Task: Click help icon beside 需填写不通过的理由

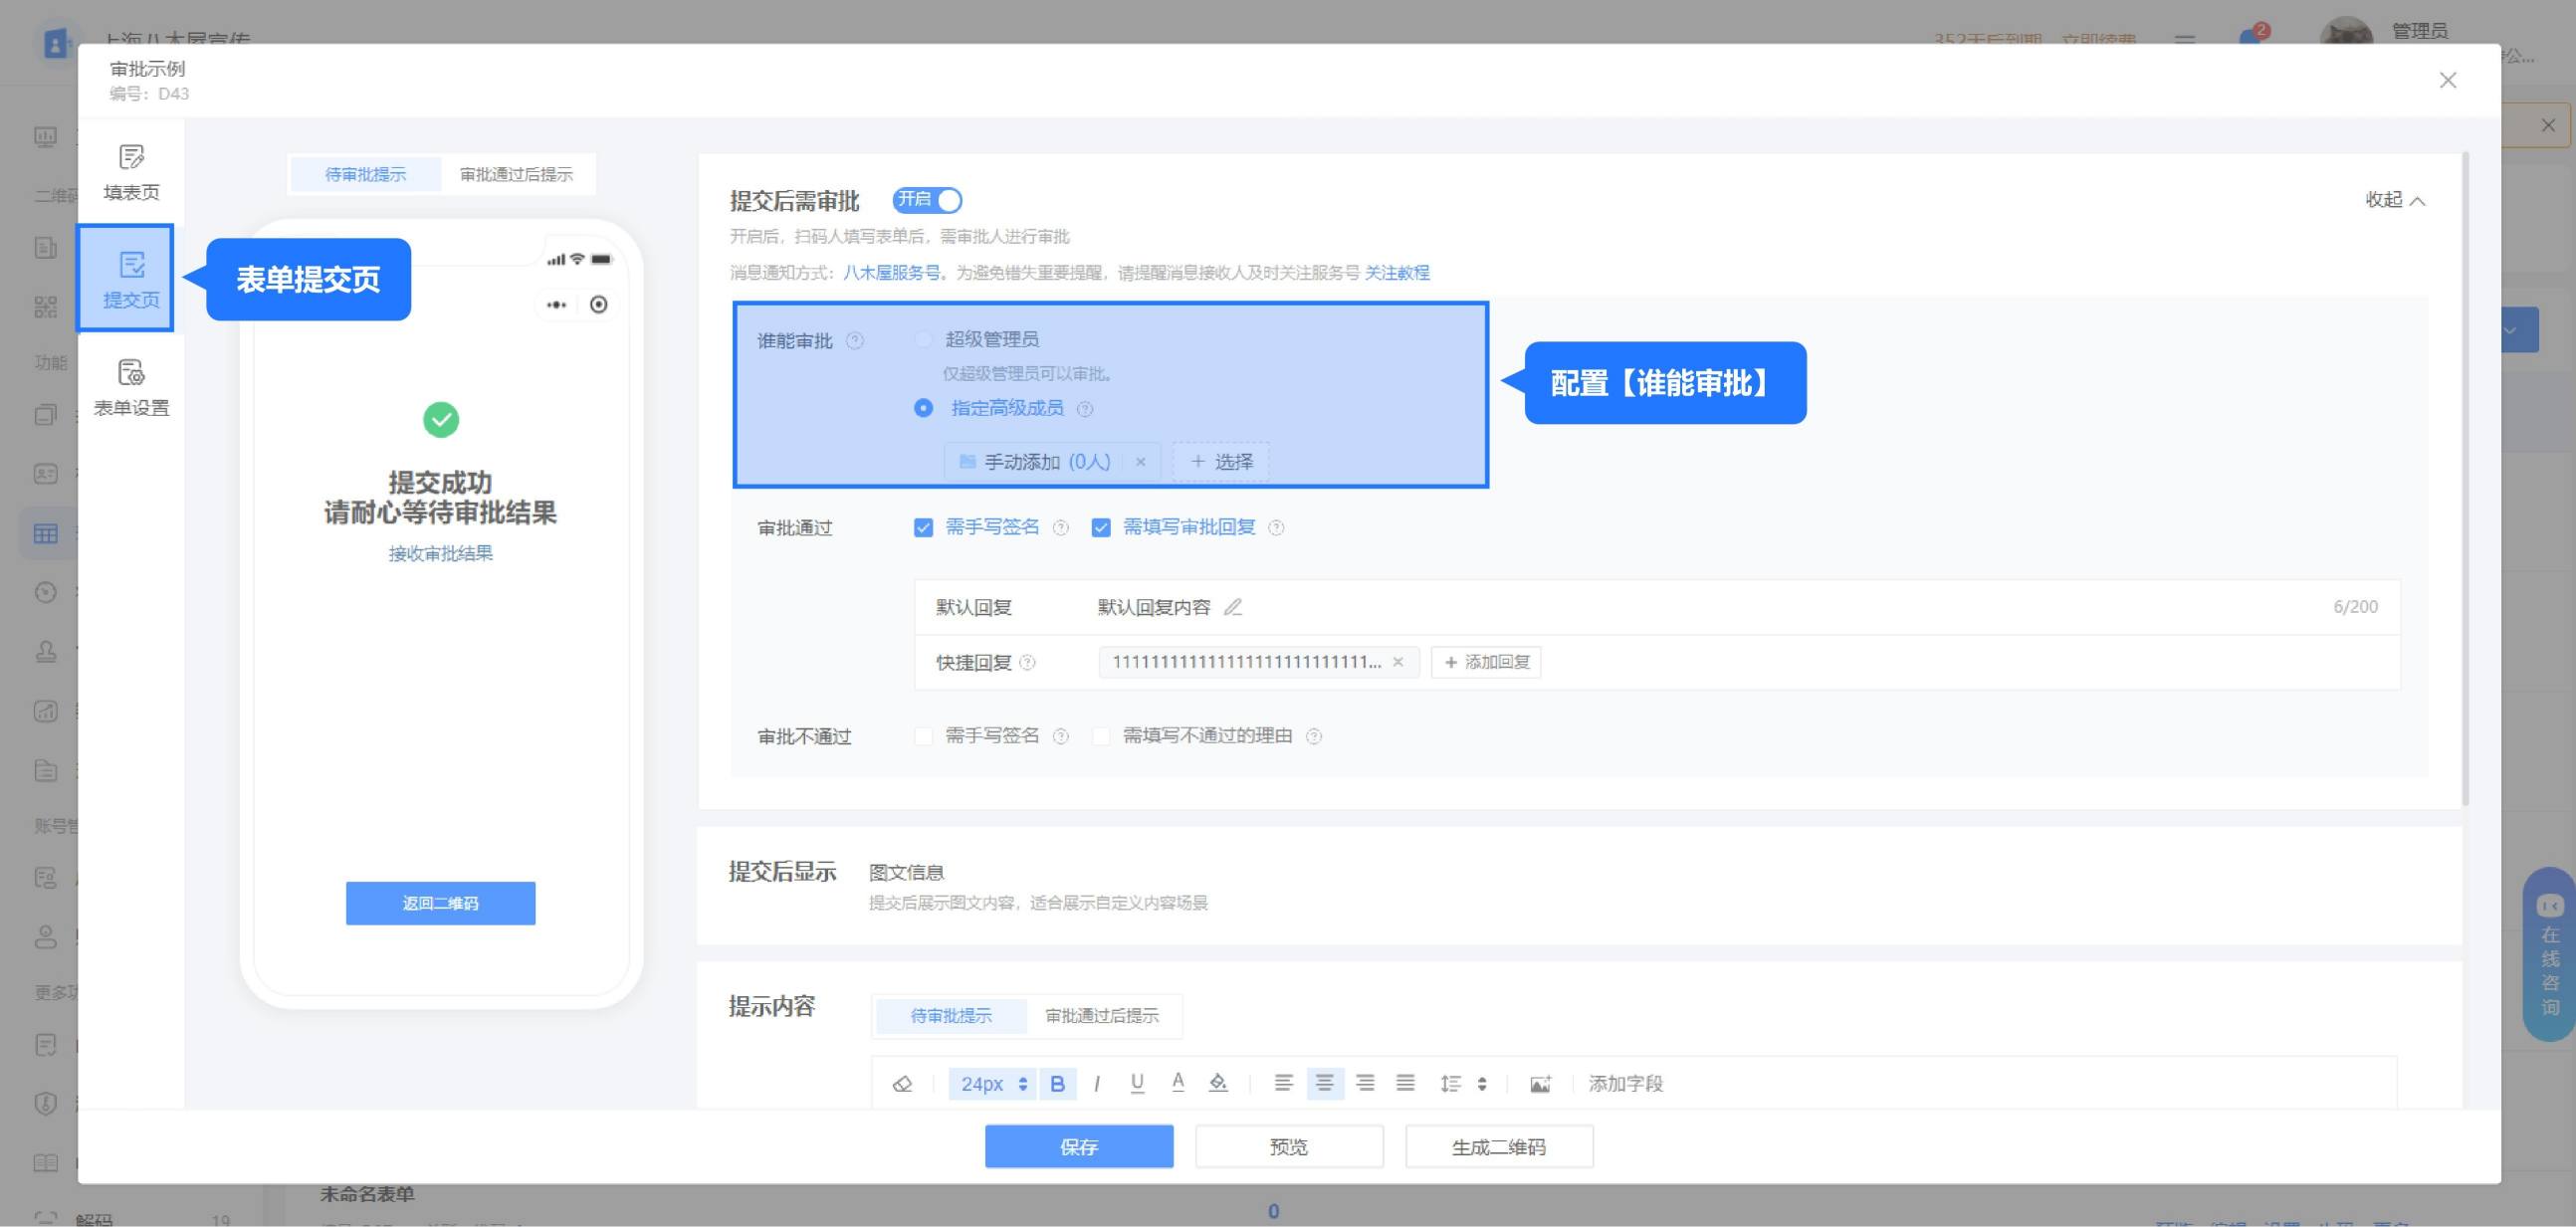Action: pos(1314,737)
